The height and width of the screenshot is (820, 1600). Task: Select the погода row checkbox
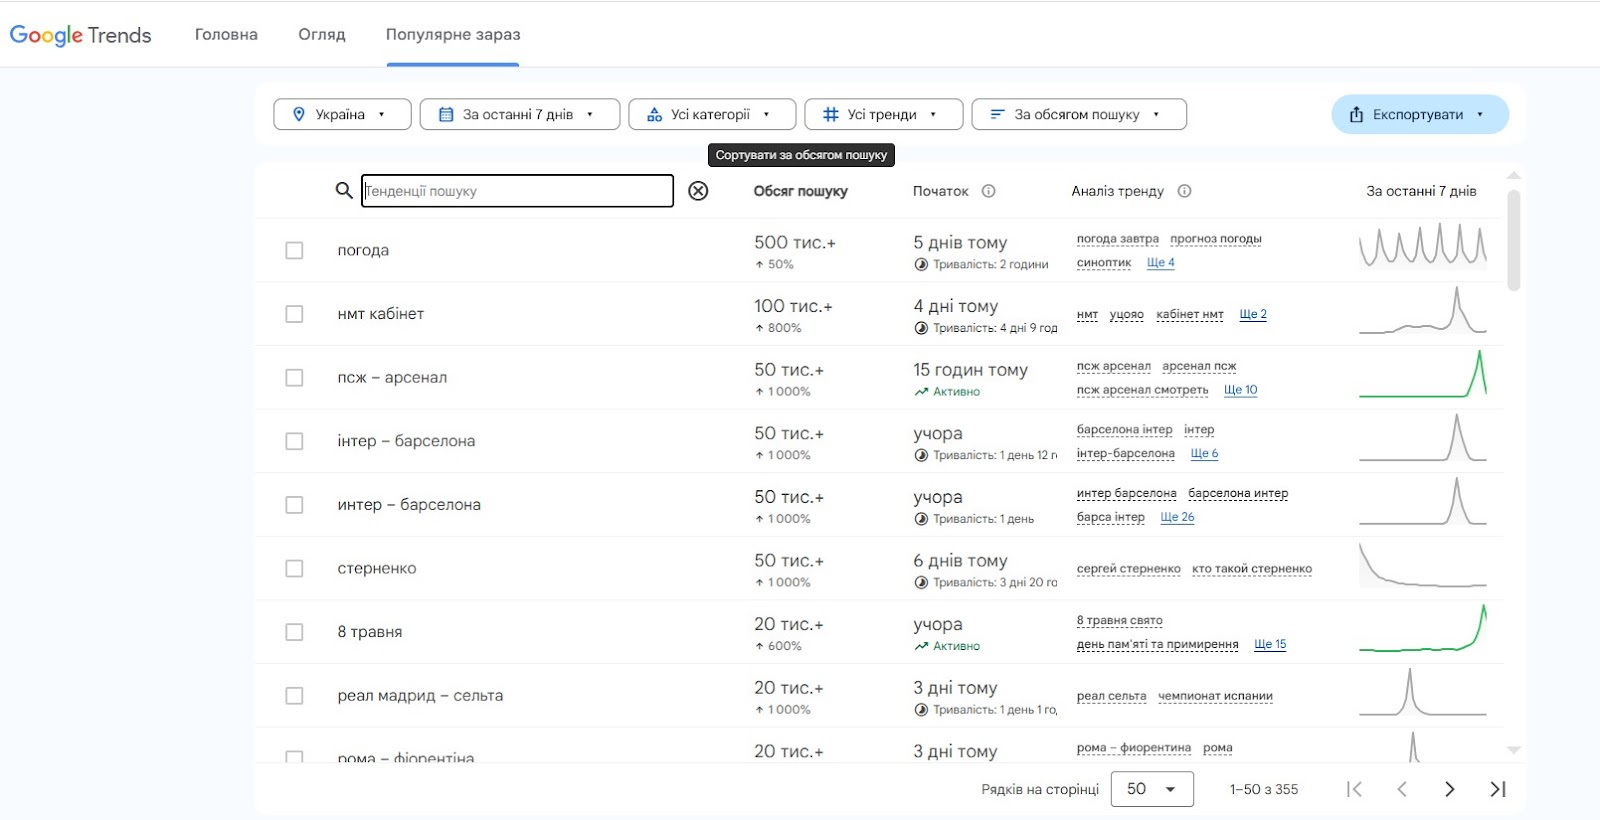click(x=294, y=250)
